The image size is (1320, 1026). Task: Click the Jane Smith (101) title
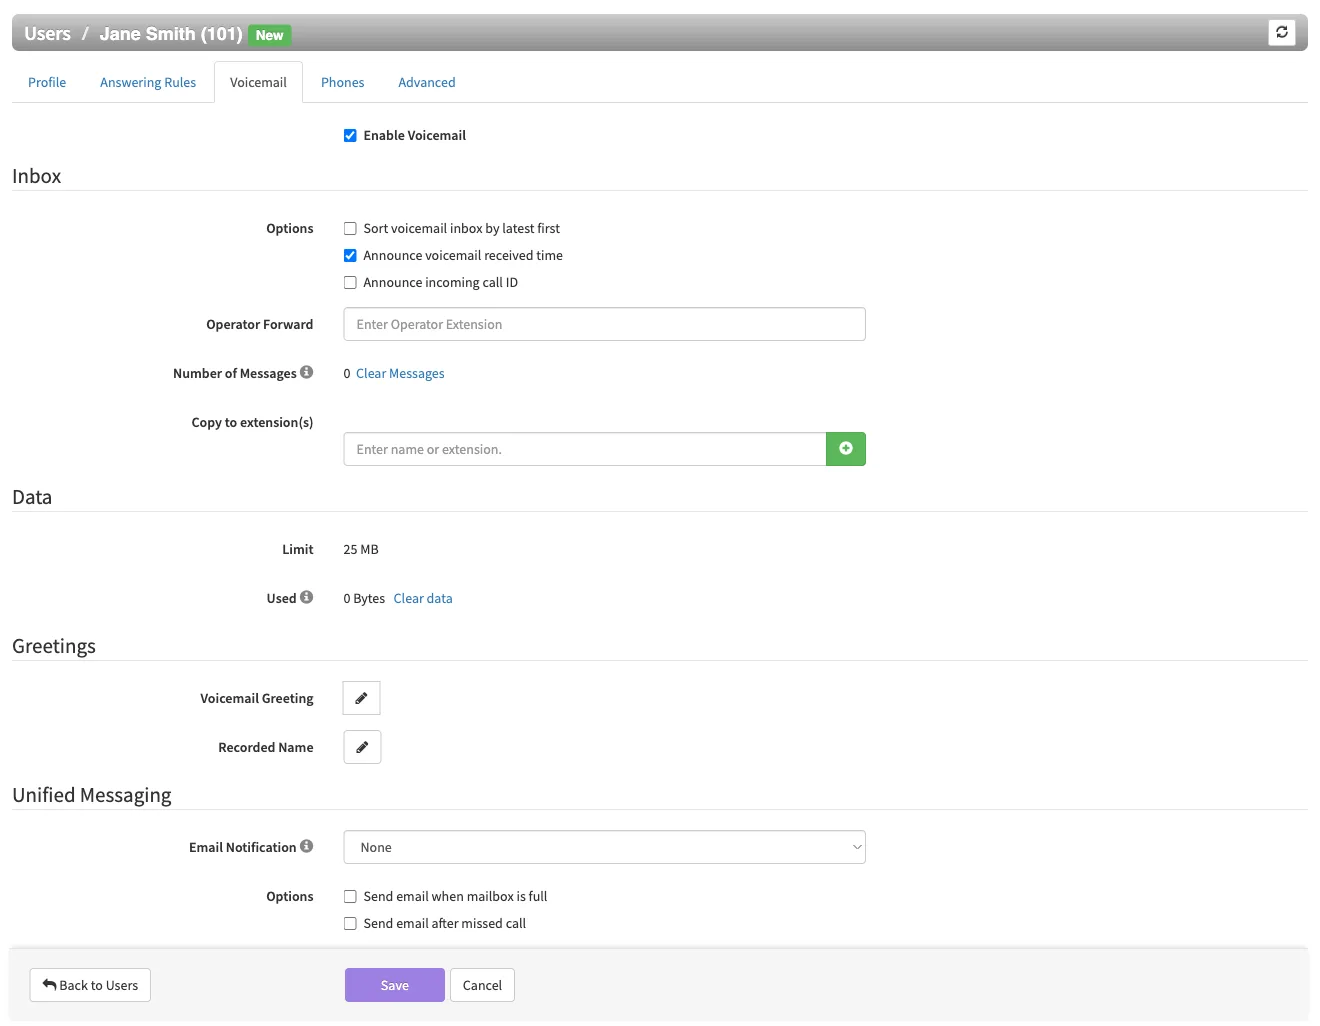(x=171, y=34)
